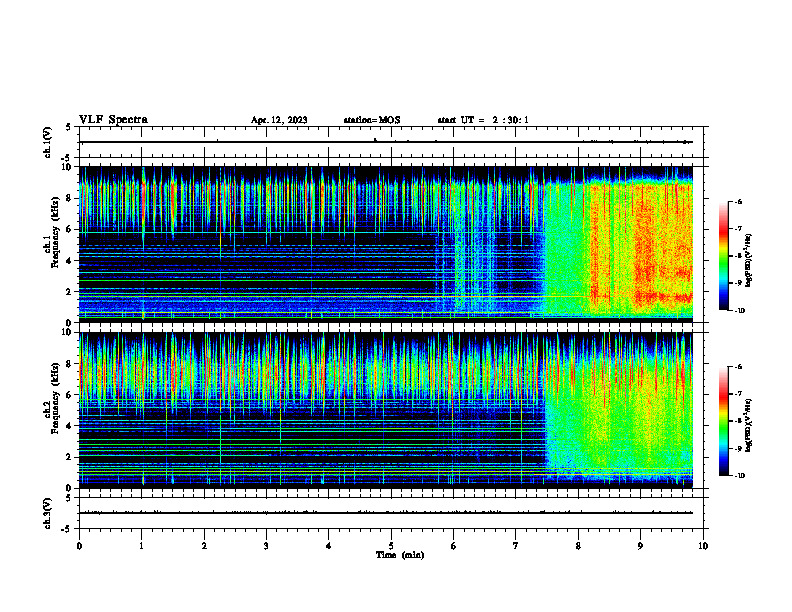792x612 pixels.
Task: Click the "-5" tick on ch.3(V) axis
Action: point(68,529)
